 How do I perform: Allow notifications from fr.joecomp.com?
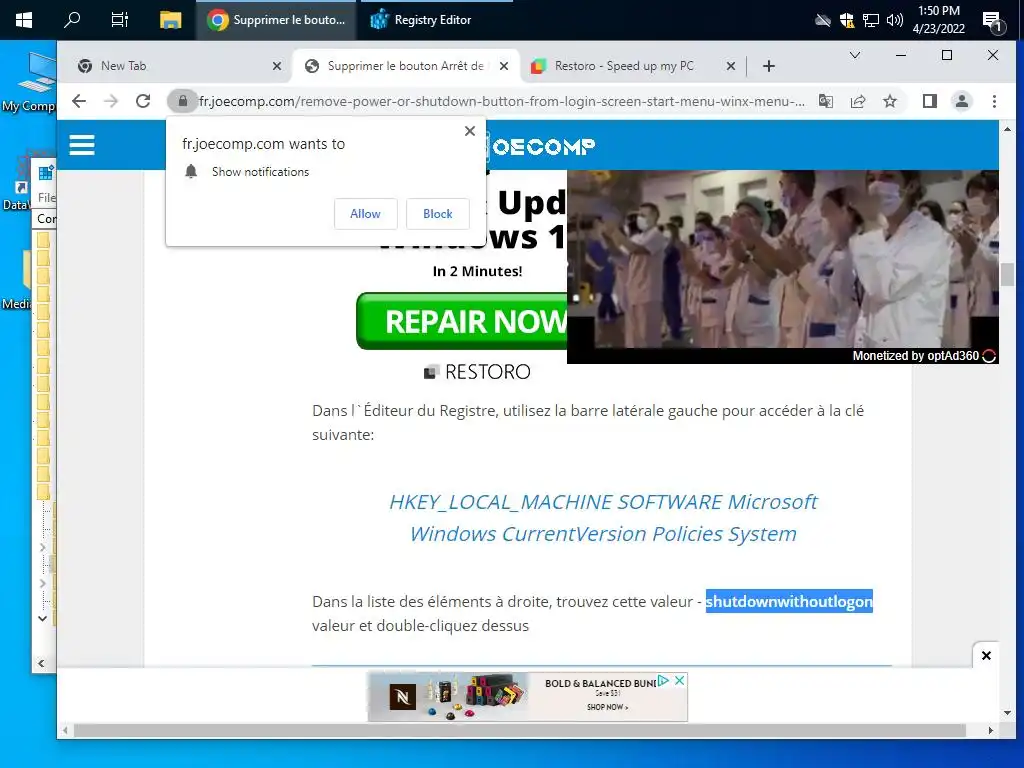pos(365,214)
